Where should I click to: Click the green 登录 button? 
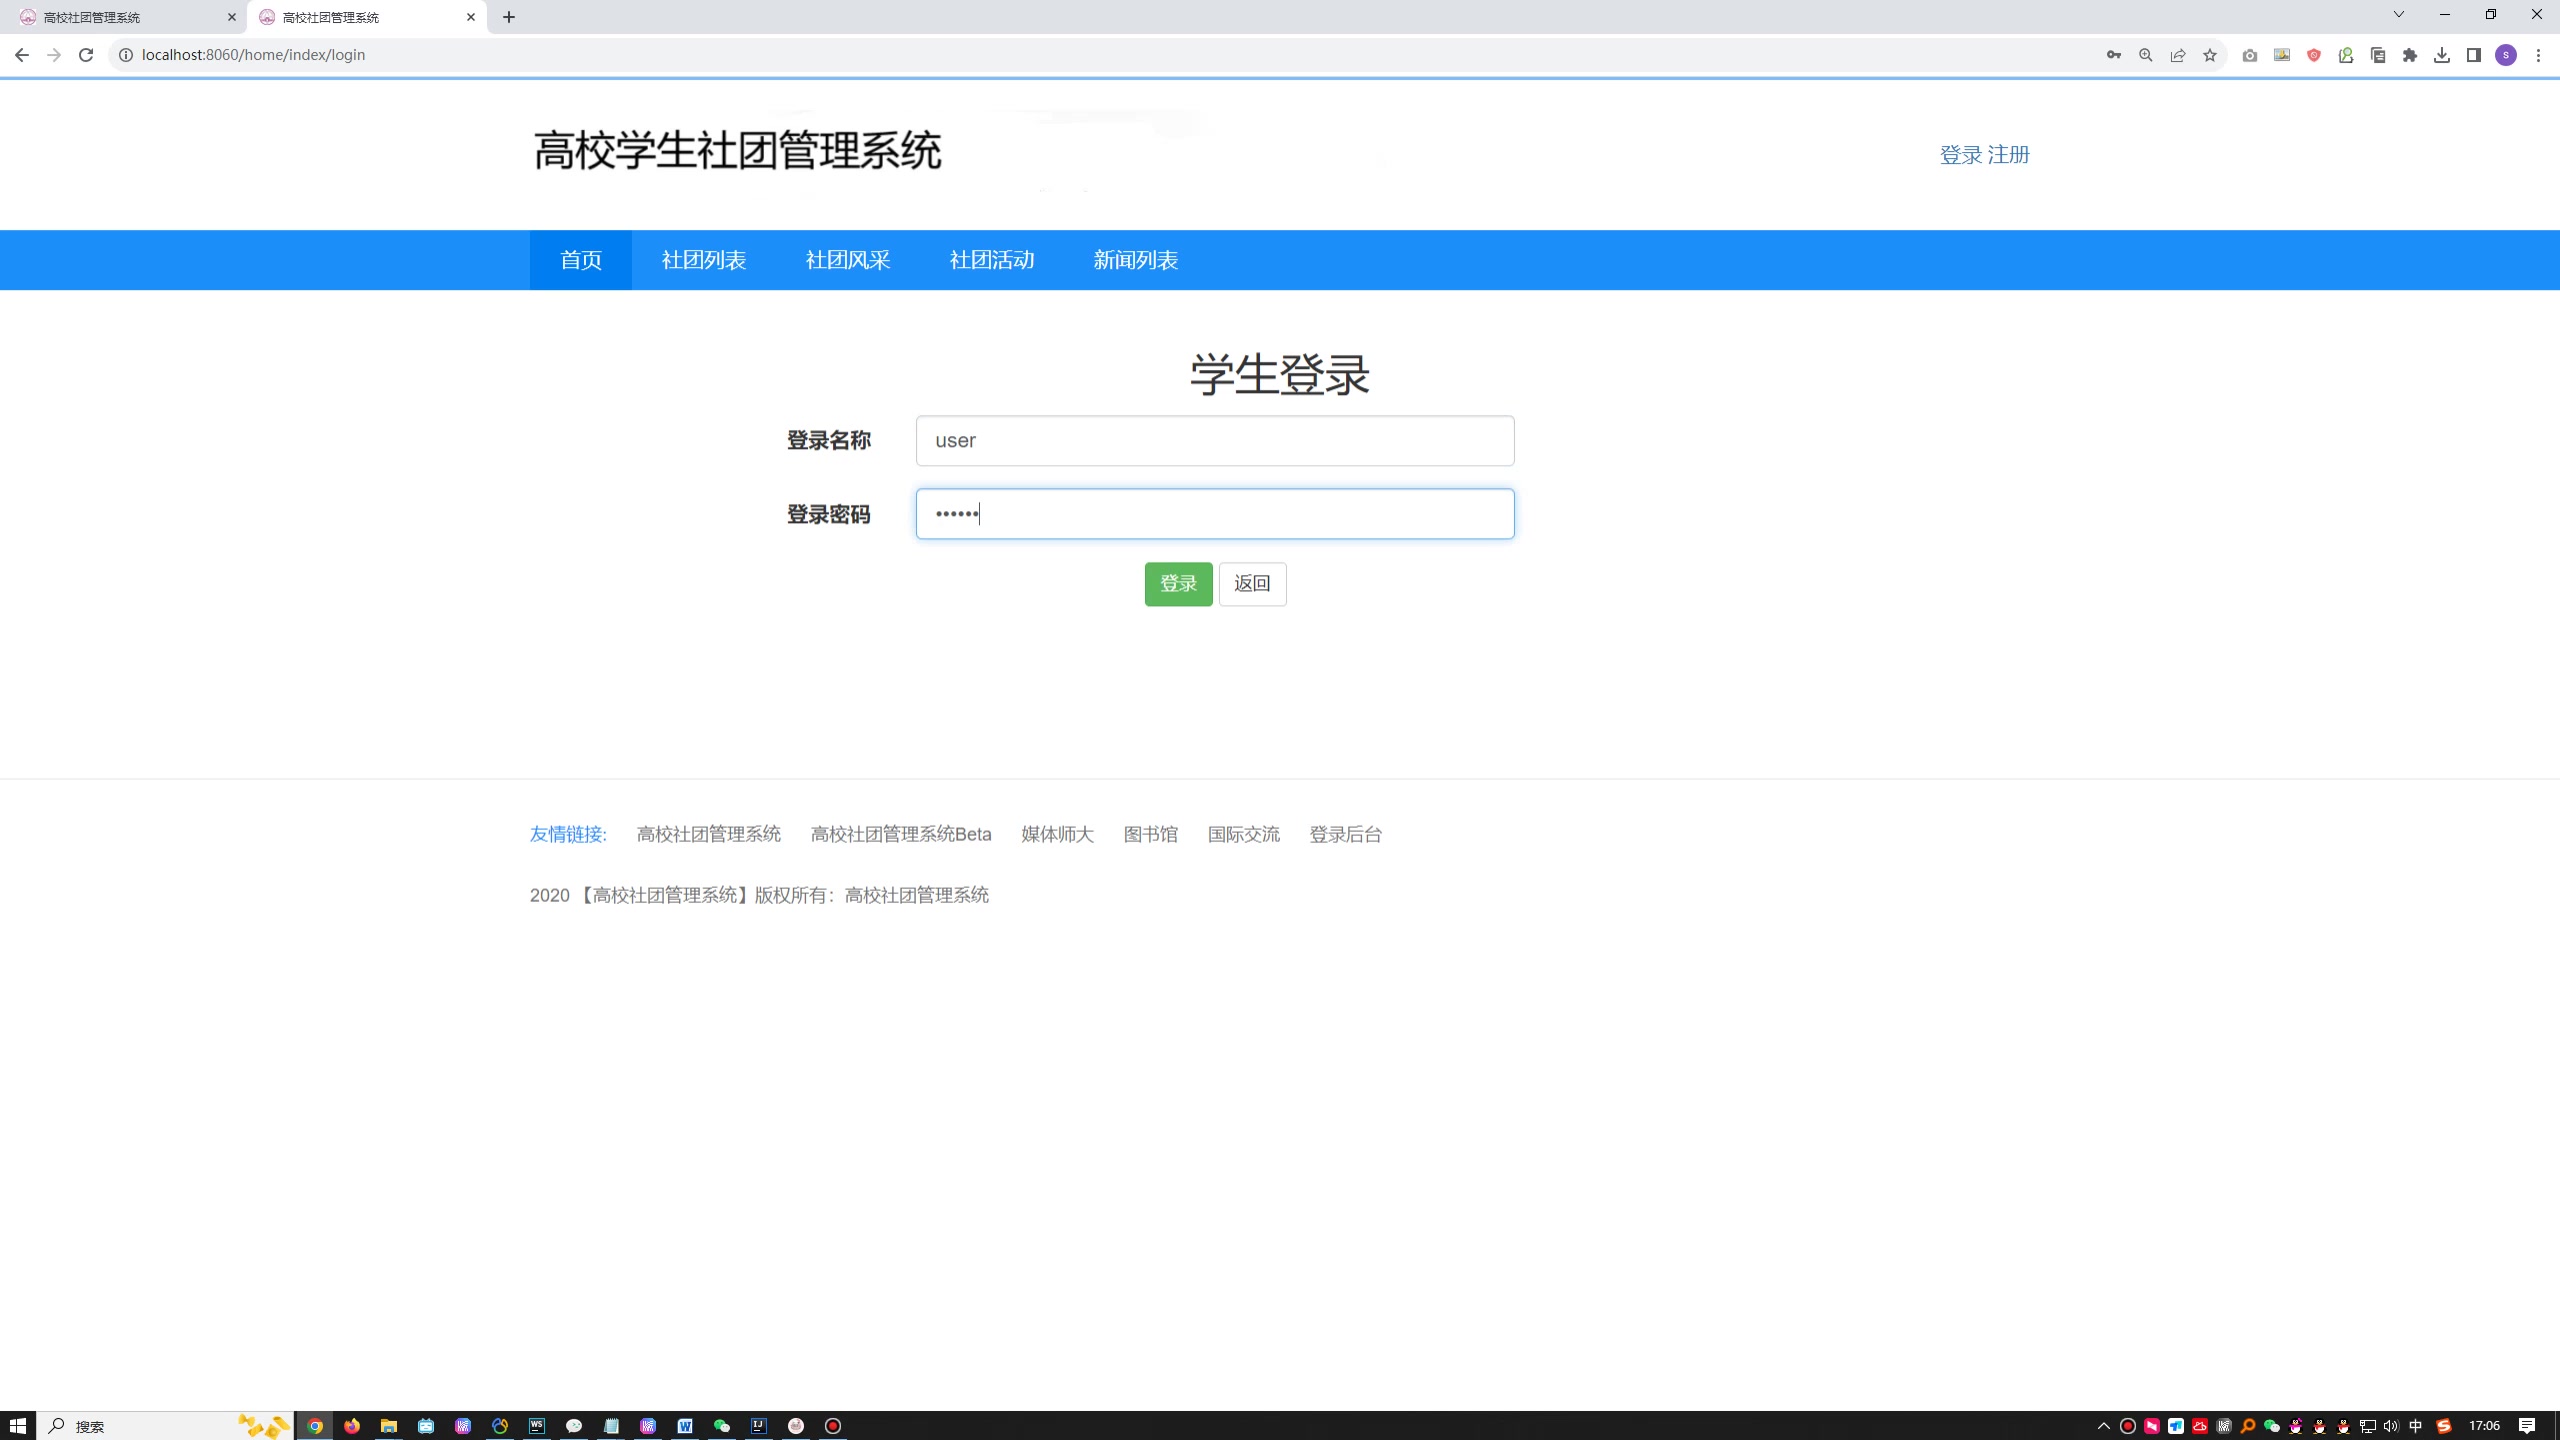pos(1178,584)
